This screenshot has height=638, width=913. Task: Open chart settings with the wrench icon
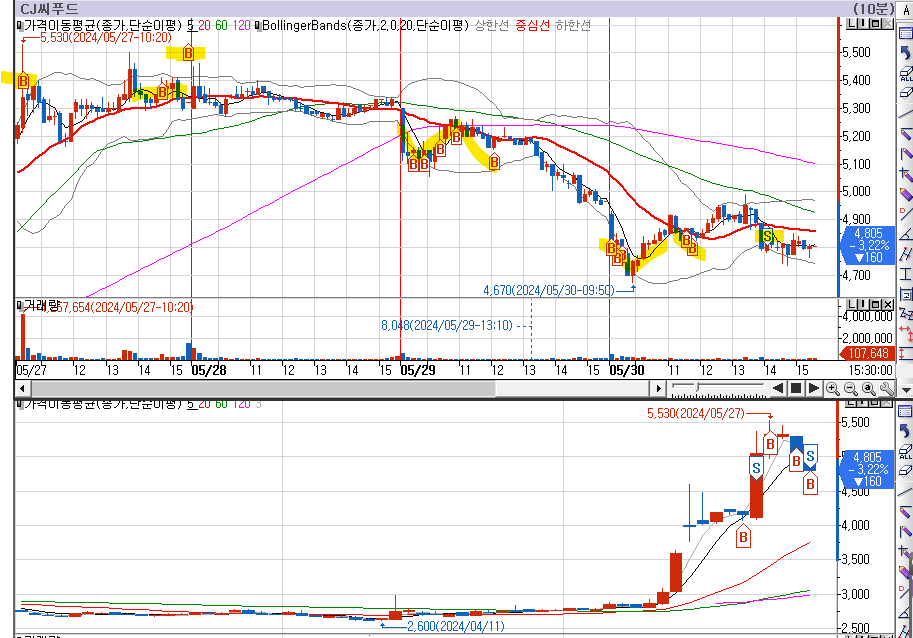coord(887,389)
